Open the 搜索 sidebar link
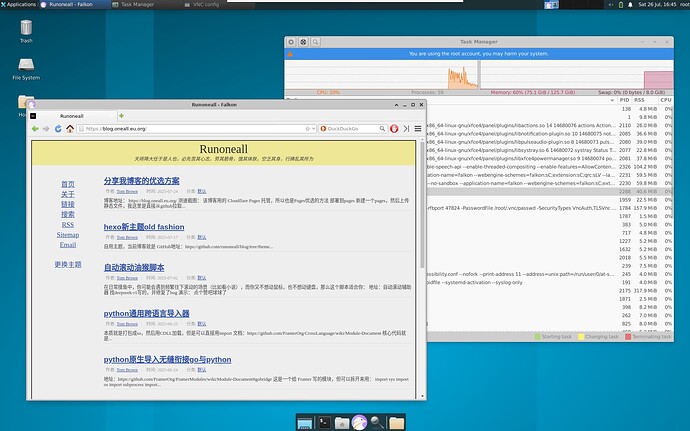This screenshot has height=431, width=690. pos(68,214)
